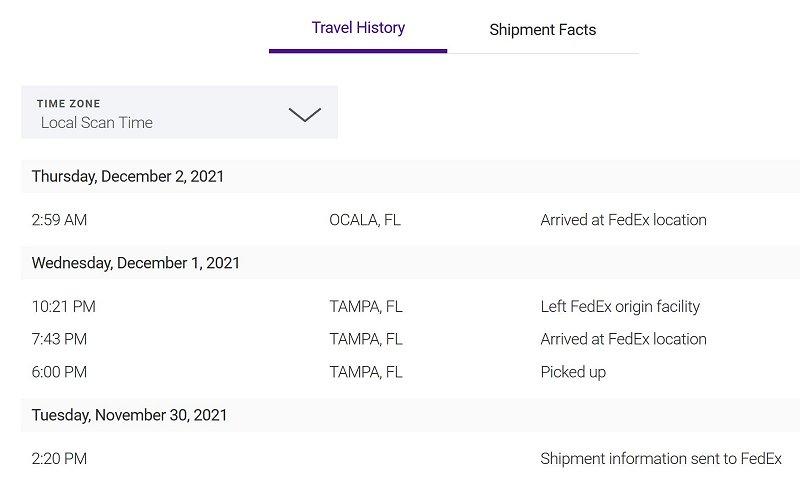This screenshot has height=486, width=800.
Task: Expand the Time Zone dropdown chevron
Action: [305, 114]
